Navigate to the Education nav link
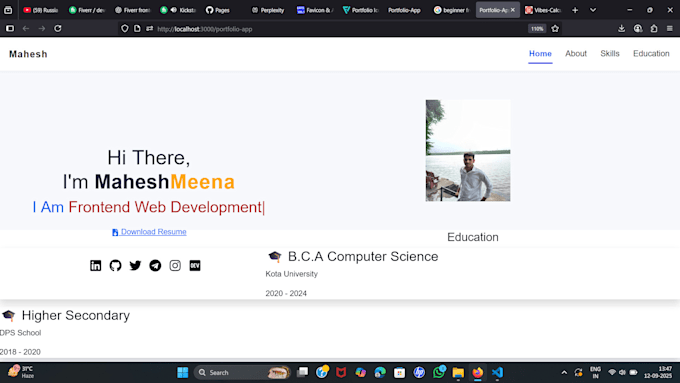The image size is (680, 383). [x=651, y=54]
